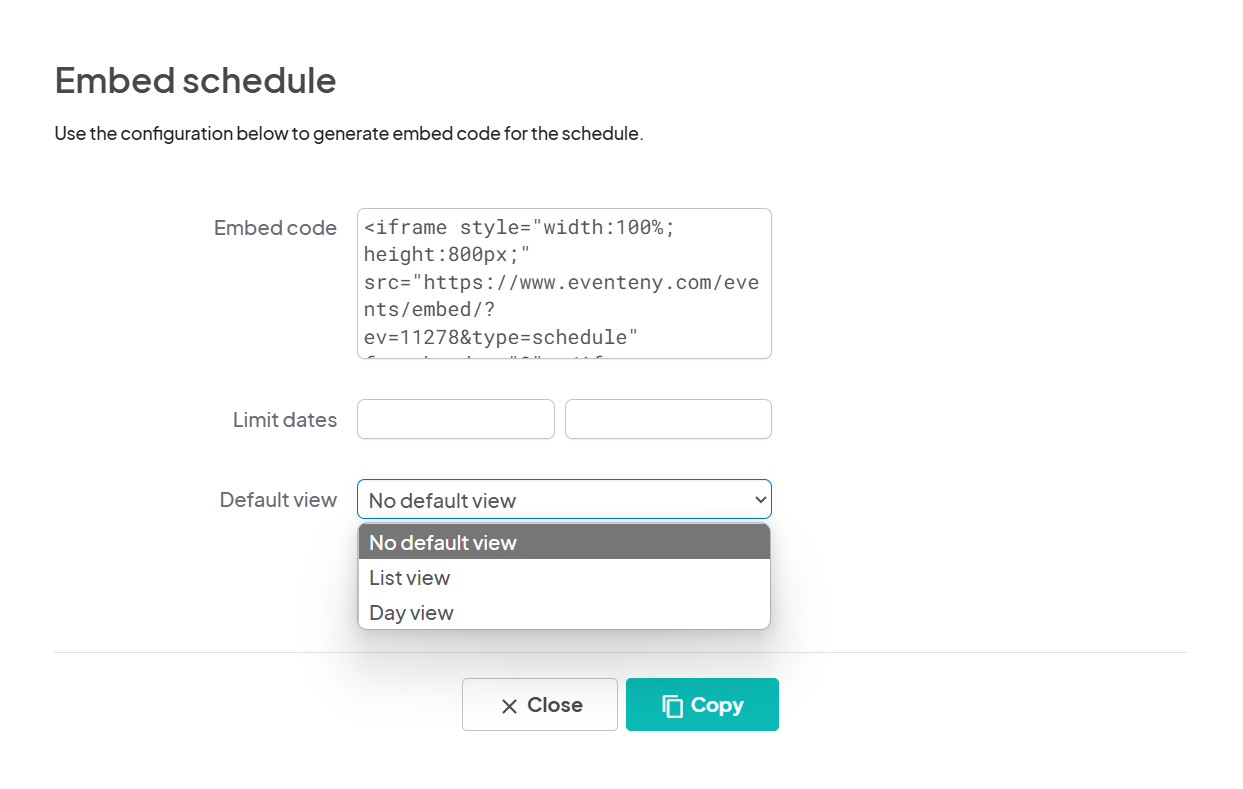
Task: Click the teal Copy button
Action: coord(702,705)
